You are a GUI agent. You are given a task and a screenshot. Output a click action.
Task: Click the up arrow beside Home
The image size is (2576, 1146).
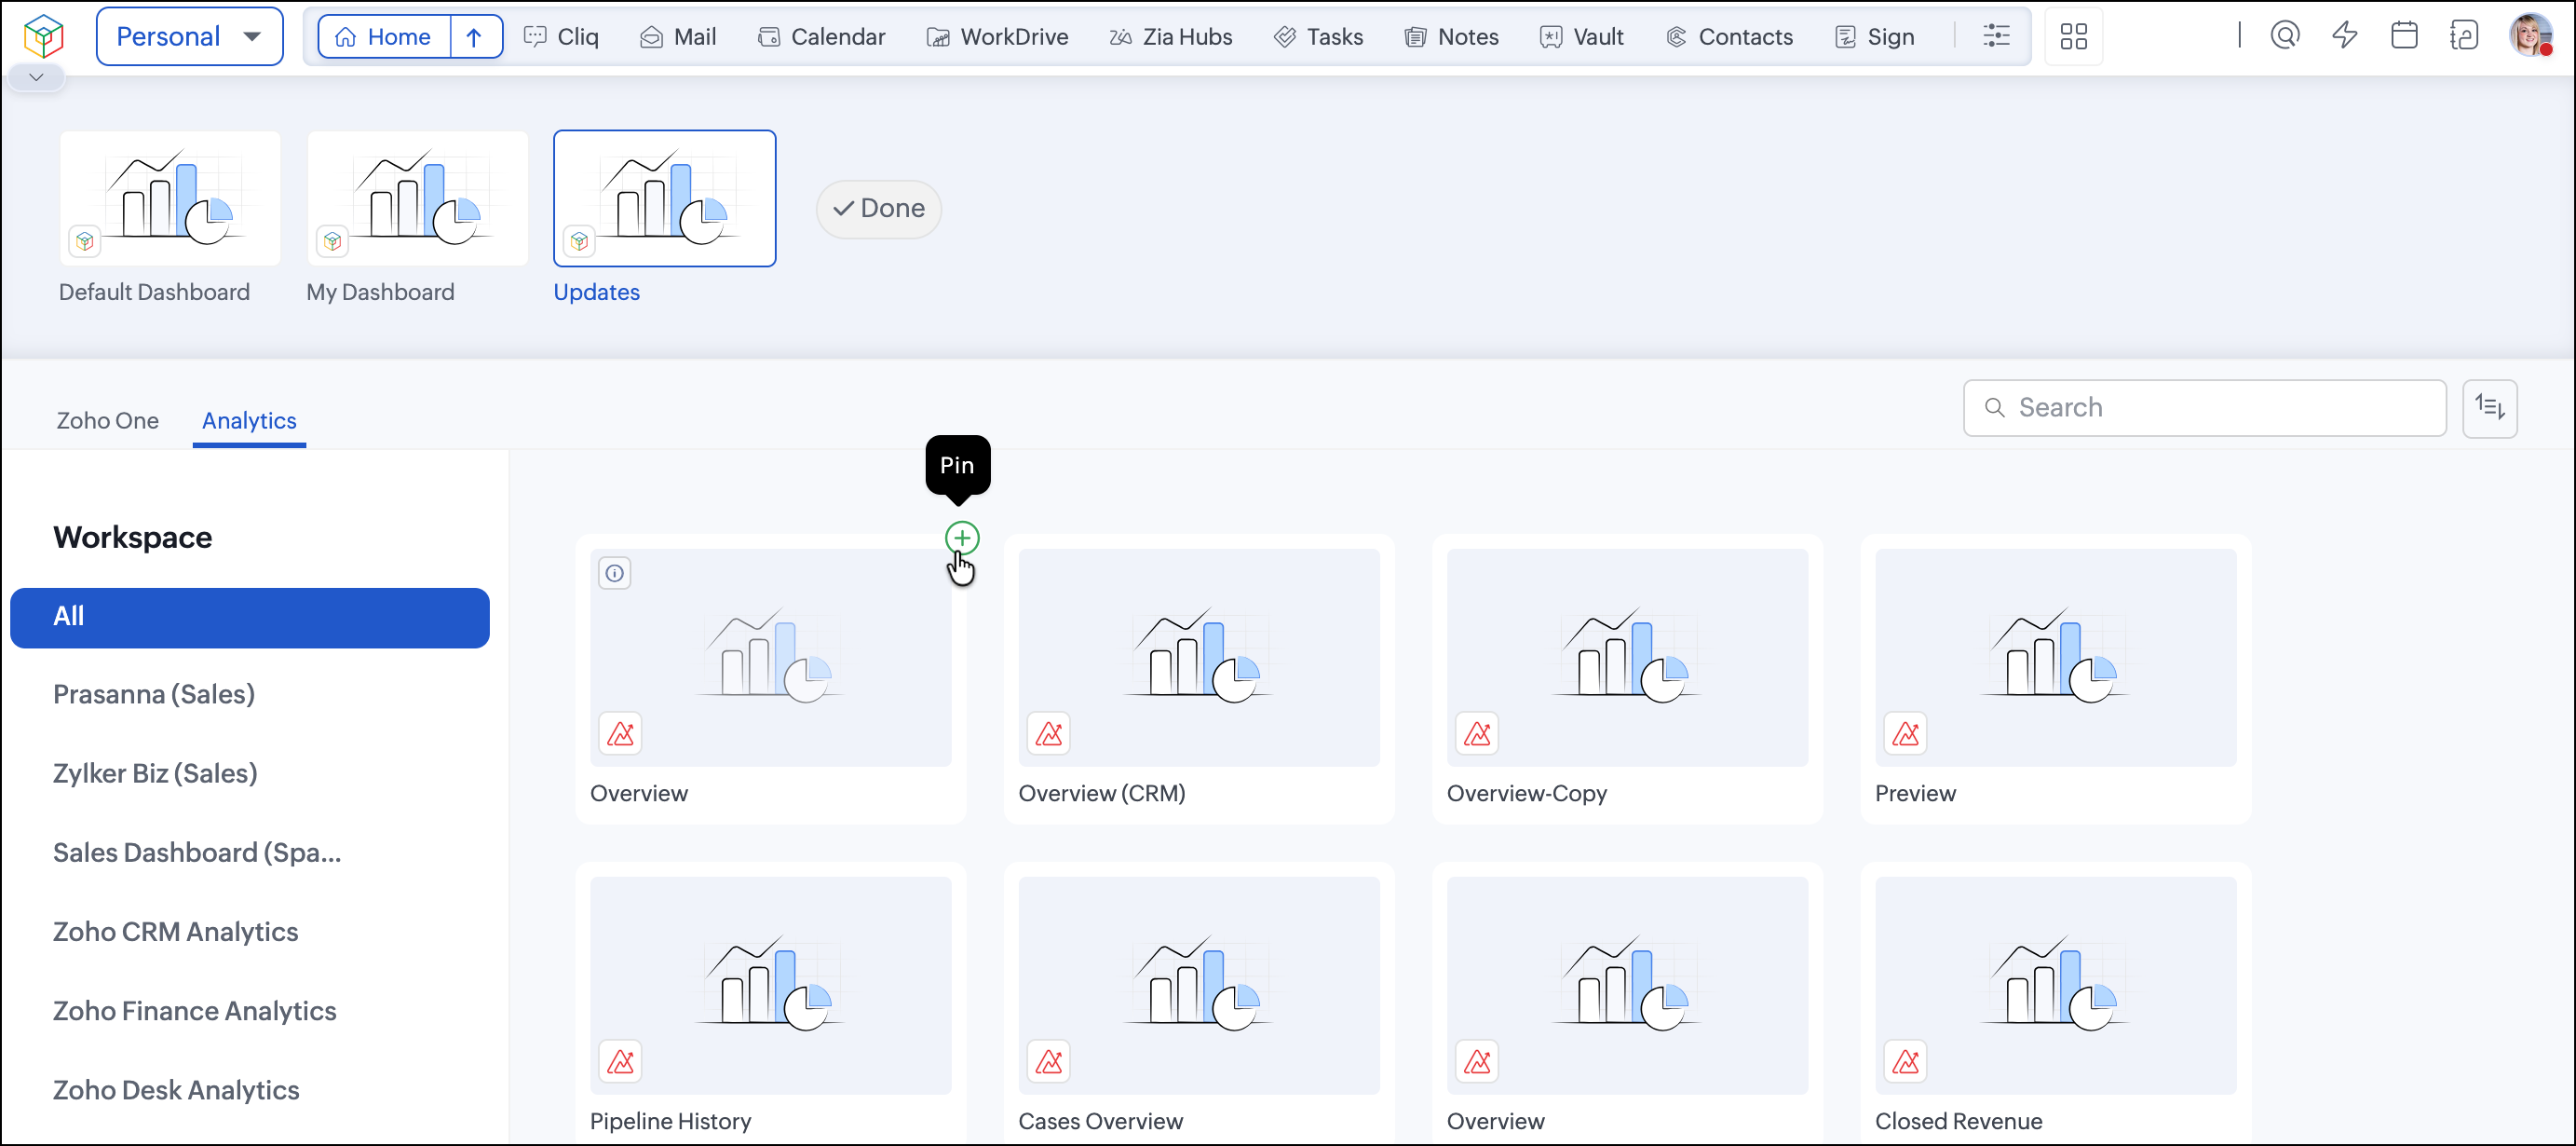pyautogui.click(x=475, y=37)
